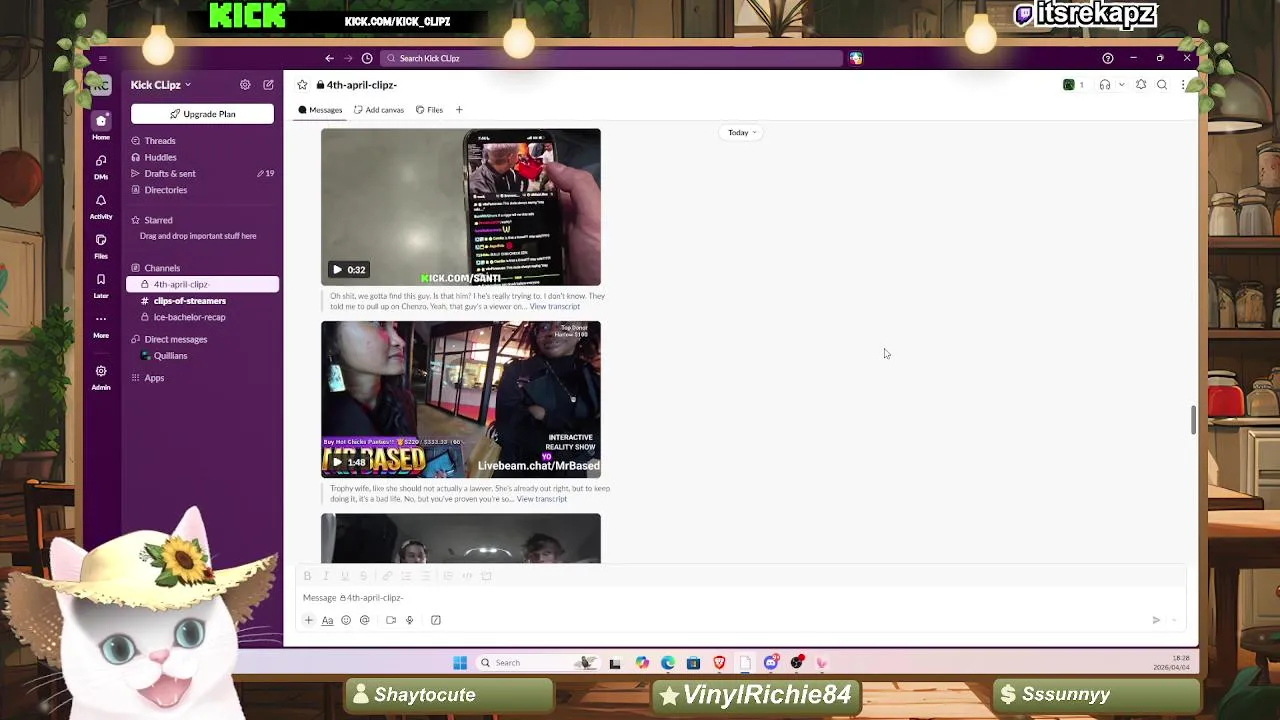Open Files from the left rail
This screenshot has height=720, width=1280.
tap(101, 246)
